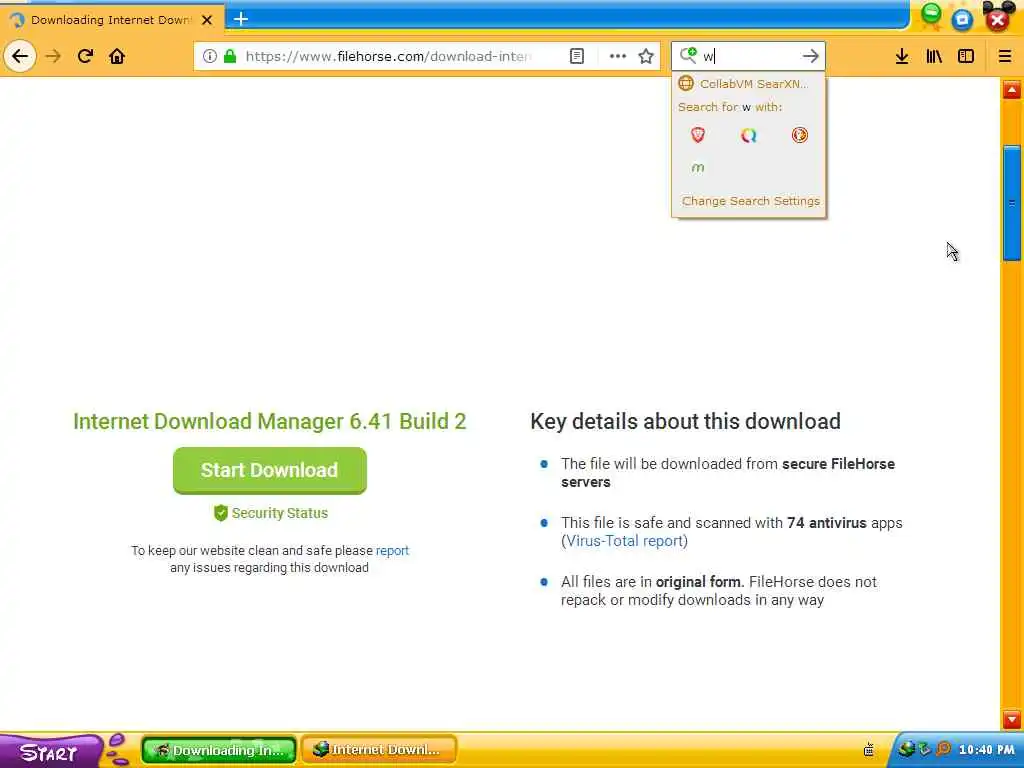Go back to the previous page
Image resolution: width=1024 pixels, height=768 pixels.
click(x=20, y=56)
